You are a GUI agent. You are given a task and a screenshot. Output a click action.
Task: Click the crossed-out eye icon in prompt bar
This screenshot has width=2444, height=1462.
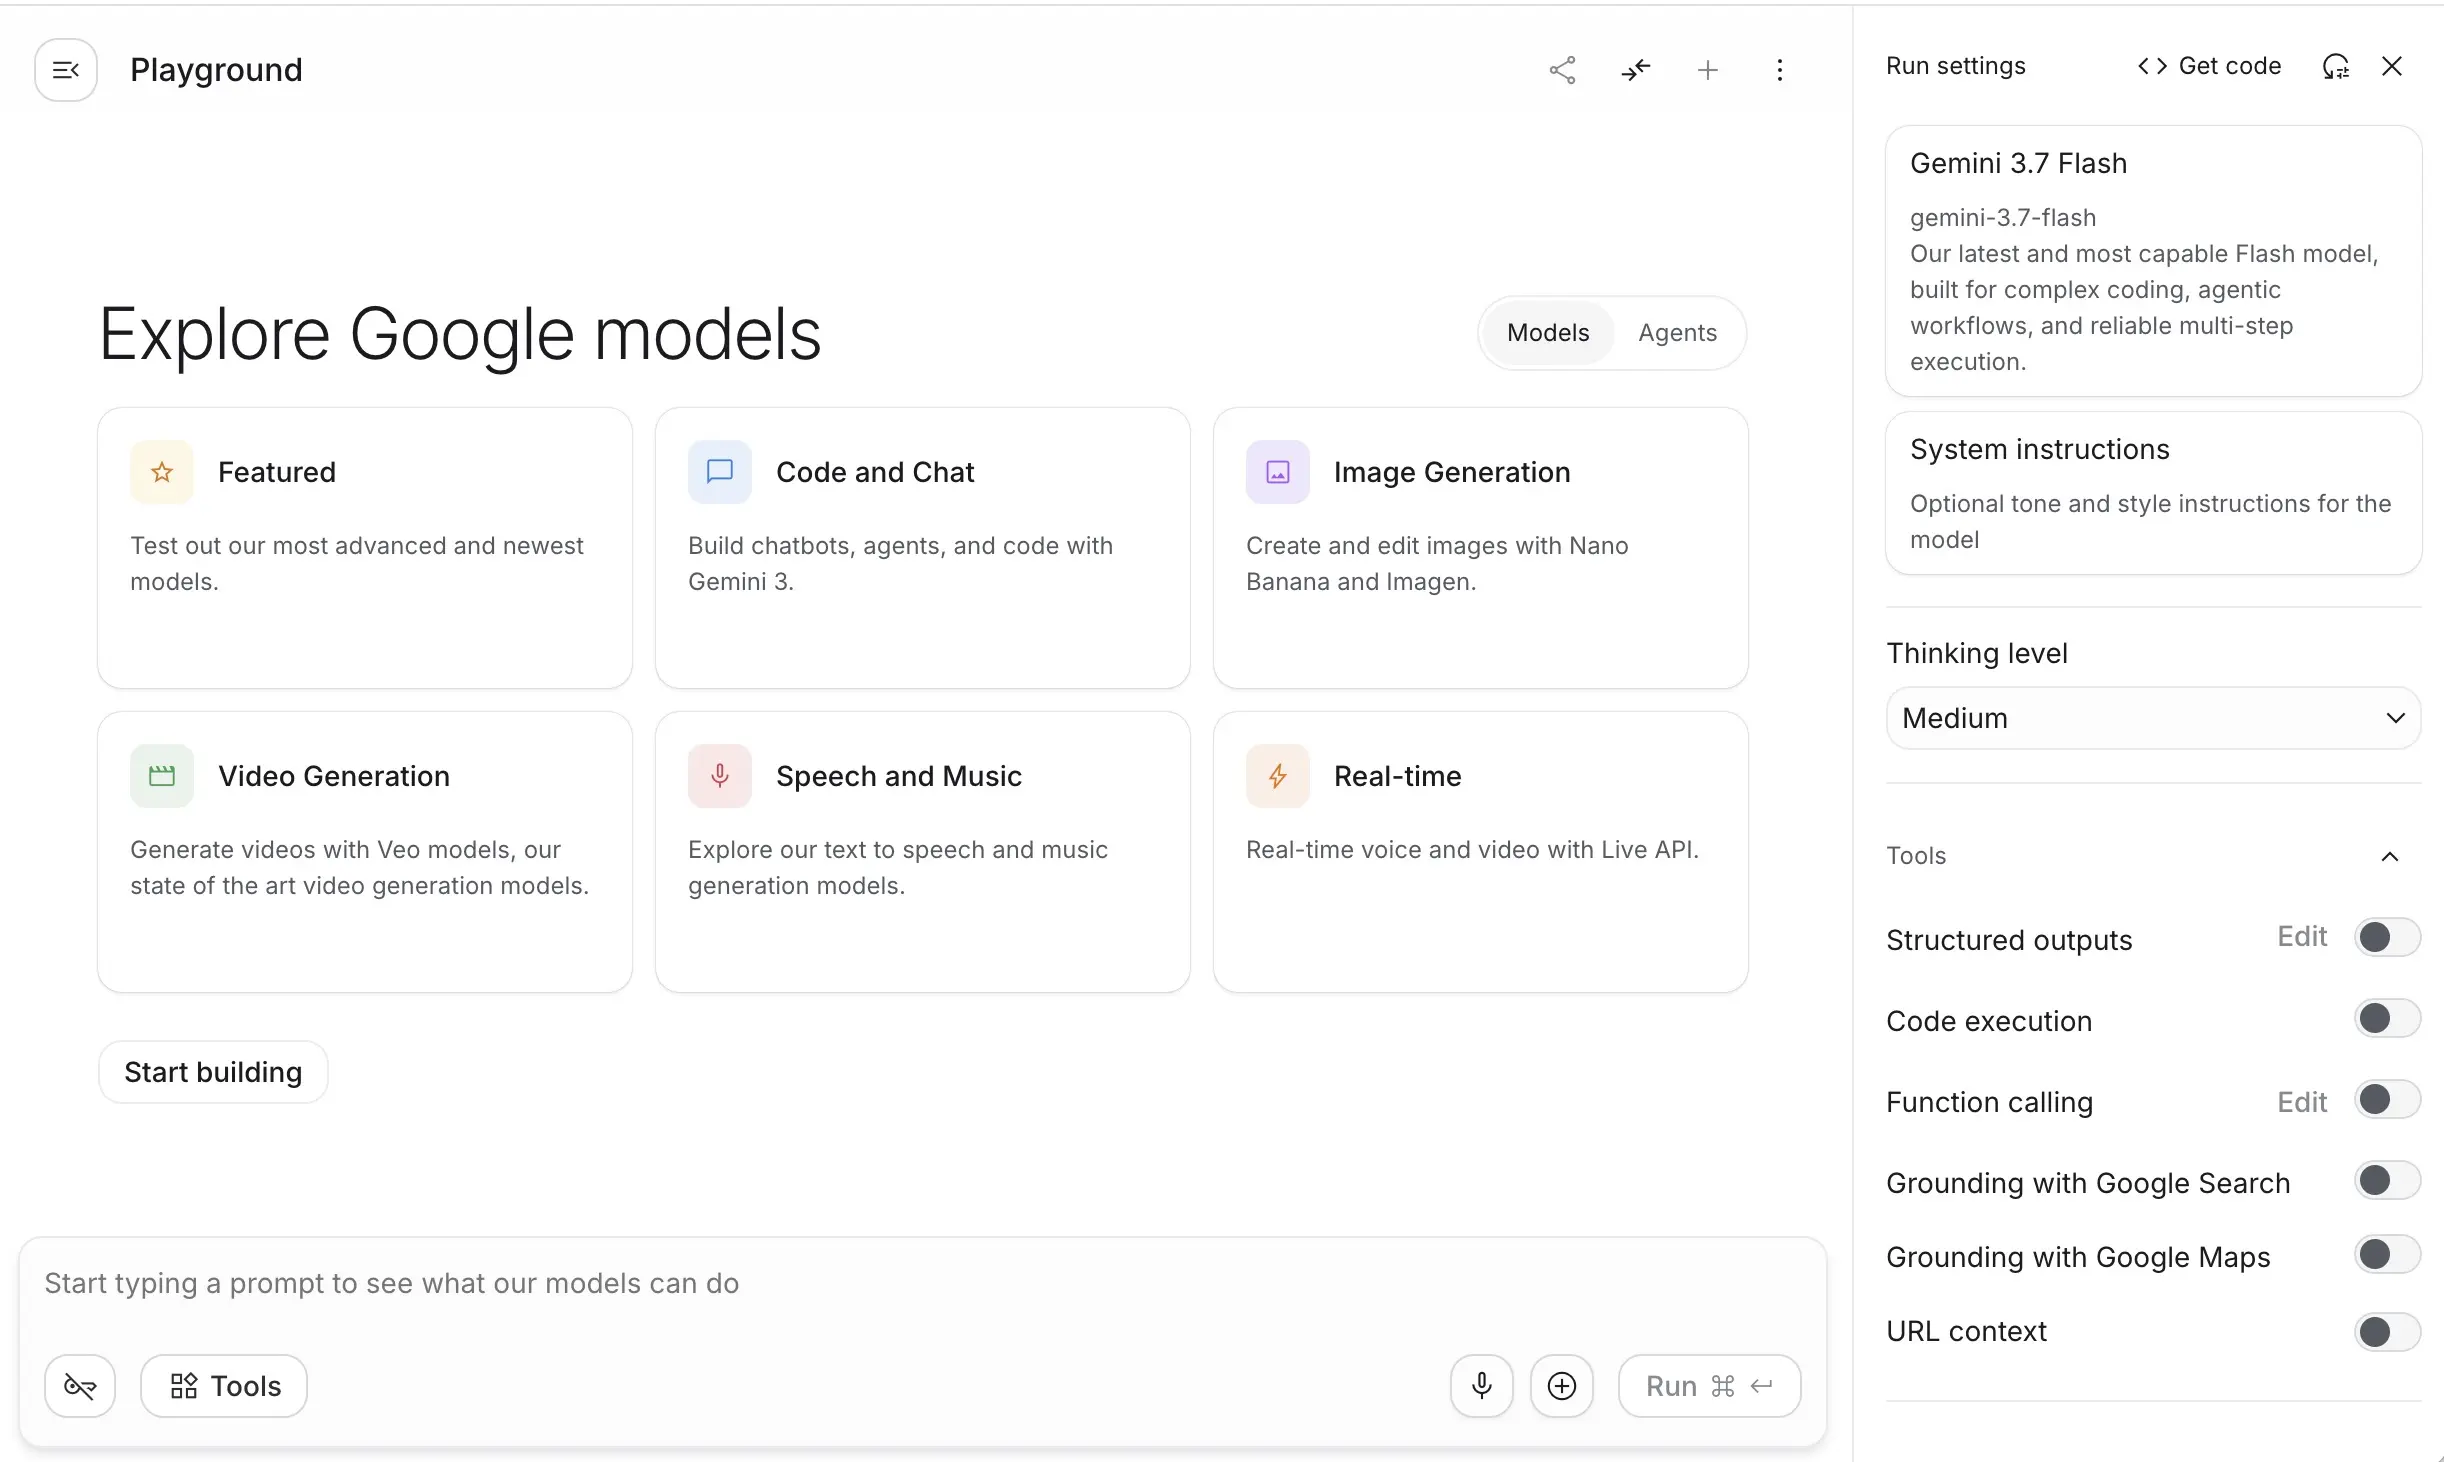80,1386
